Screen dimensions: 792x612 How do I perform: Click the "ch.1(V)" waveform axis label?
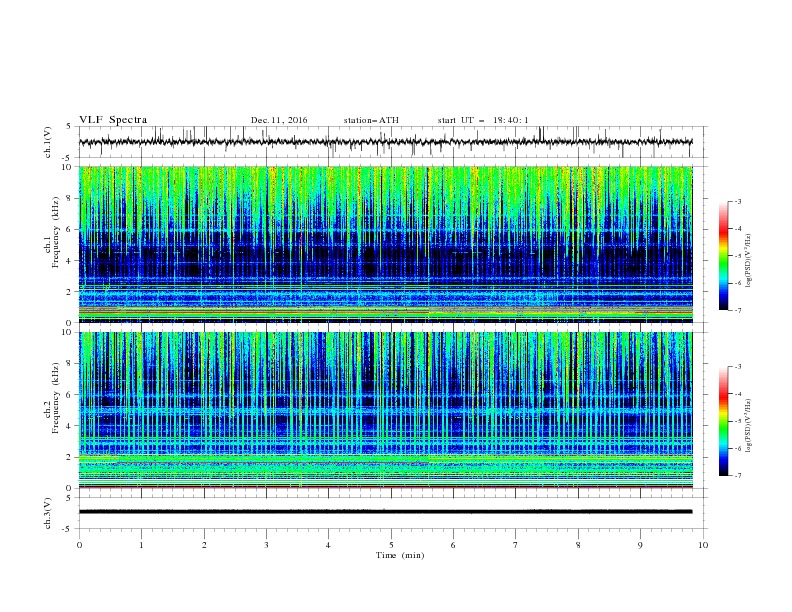pyautogui.click(x=48, y=142)
